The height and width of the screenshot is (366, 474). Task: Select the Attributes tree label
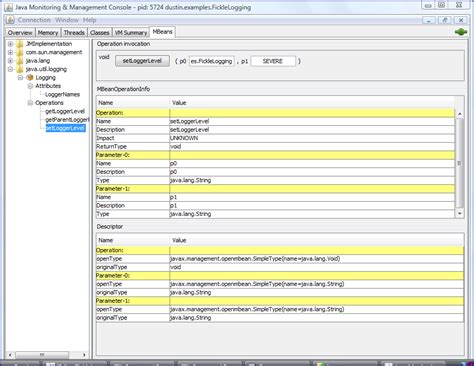click(48, 86)
